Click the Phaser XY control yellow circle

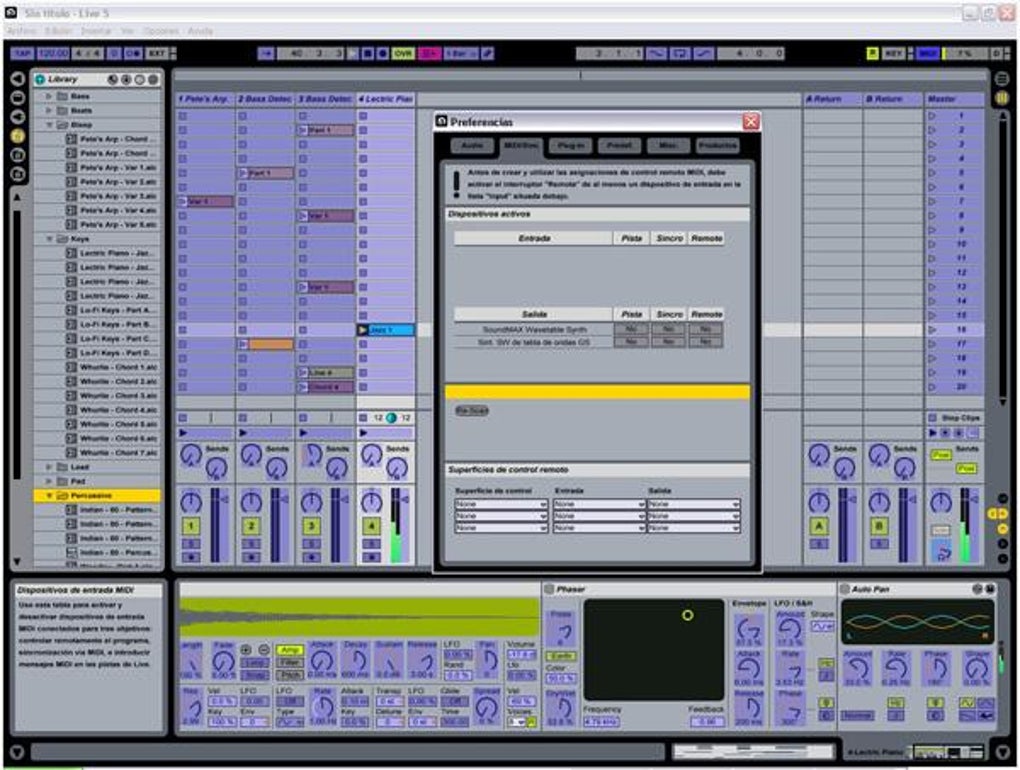click(688, 615)
